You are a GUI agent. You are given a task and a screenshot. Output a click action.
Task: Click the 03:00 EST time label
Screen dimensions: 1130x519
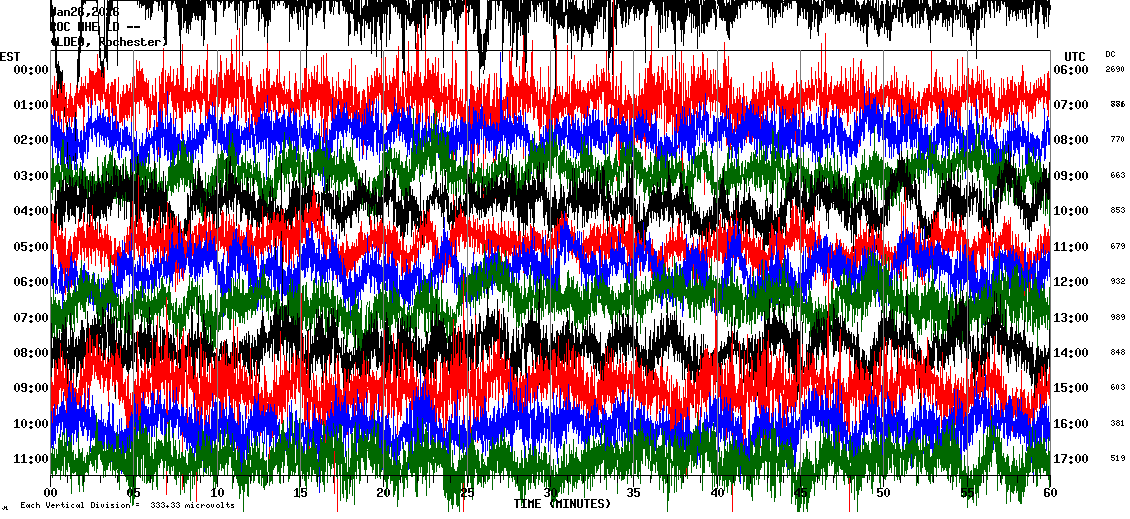point(31,176)
